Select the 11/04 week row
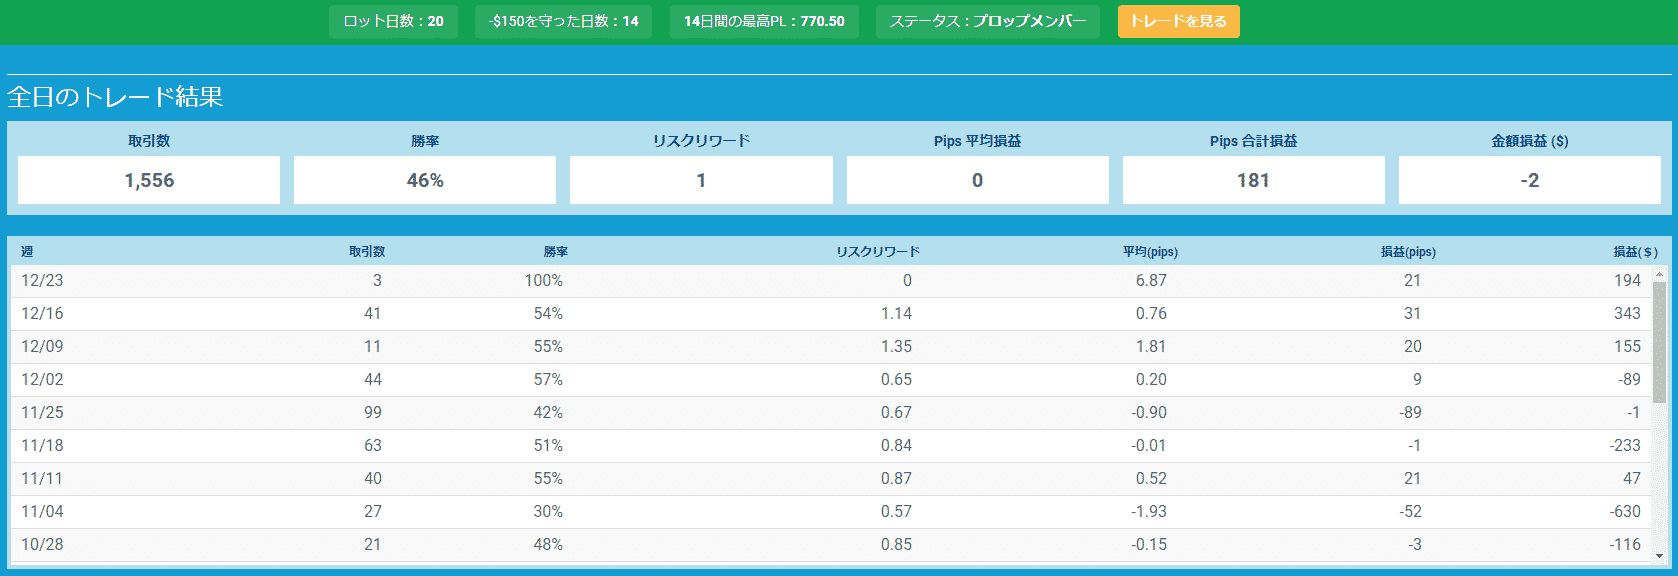The width and height of the screenshot is (1678, 576). click(x=831, y=512)
